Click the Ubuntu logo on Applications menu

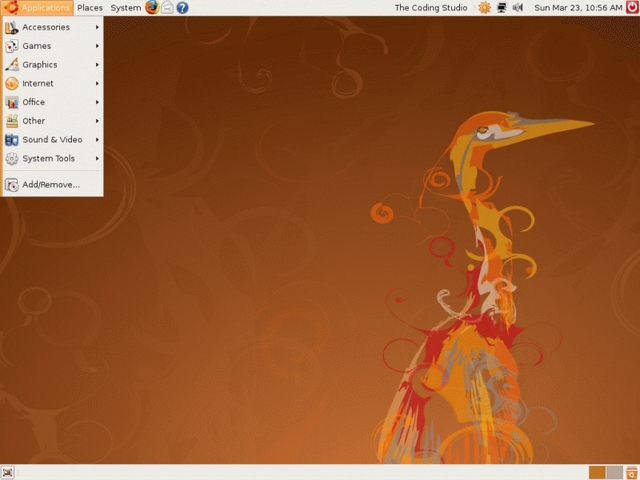point(11,7)
